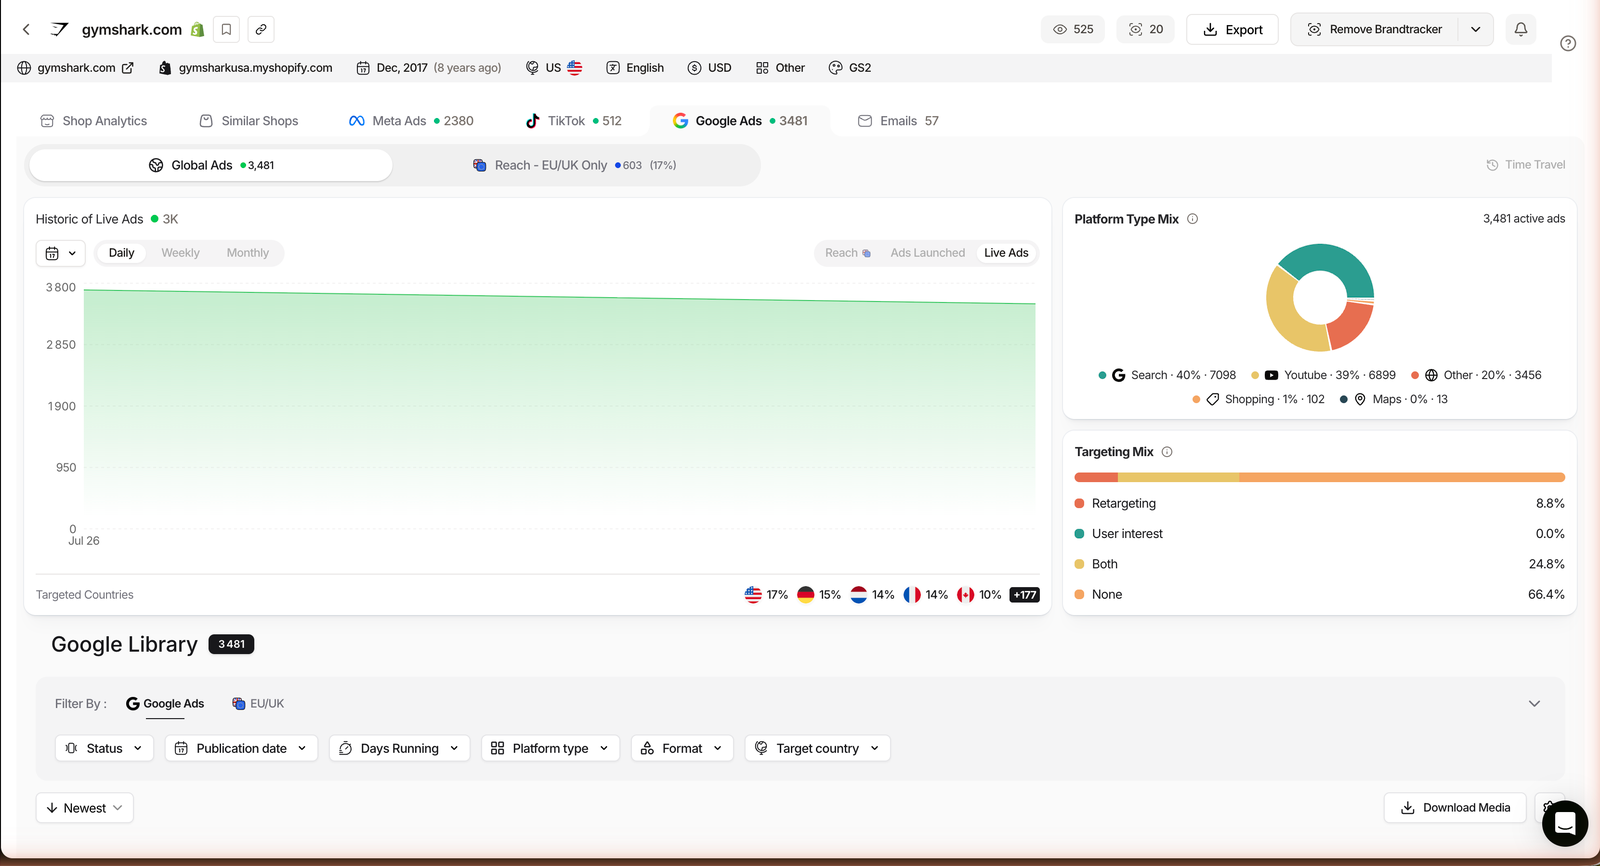Open gymsharkusa.myshopify.com store link
The height and width of the screenshot is (866, 1600).
(246, 68)
